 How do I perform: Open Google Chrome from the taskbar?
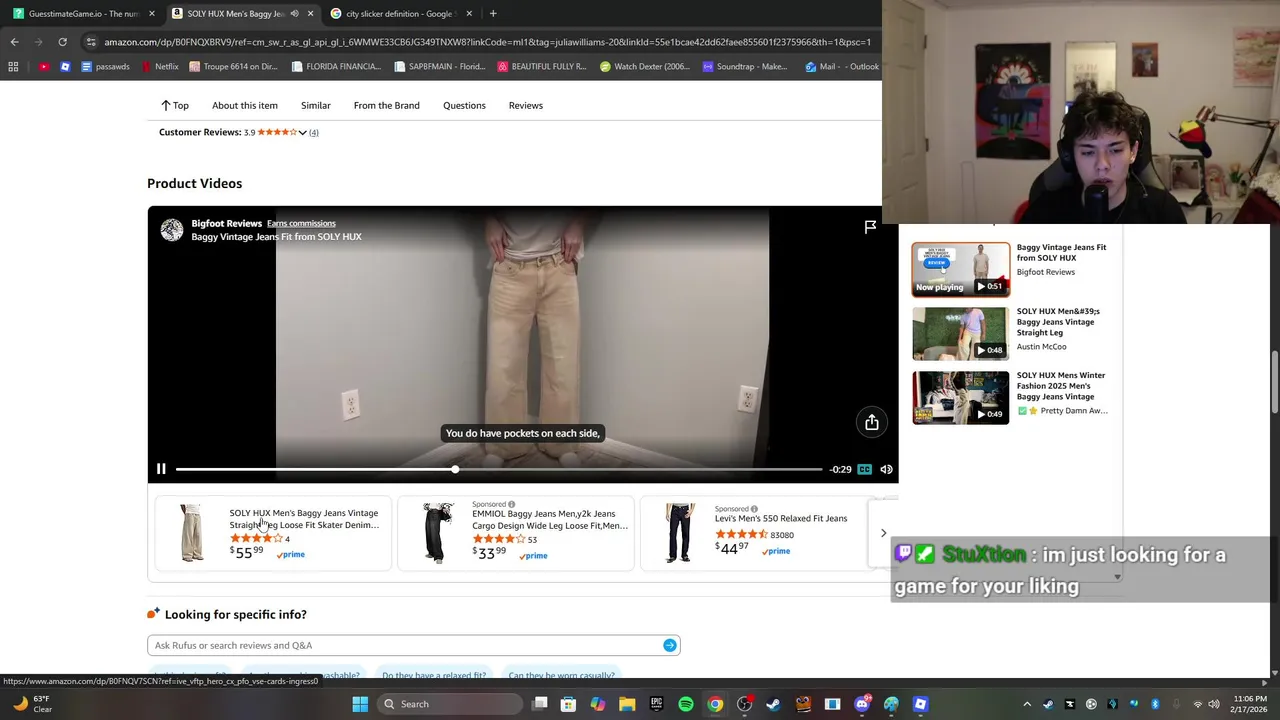click(715, 704)
